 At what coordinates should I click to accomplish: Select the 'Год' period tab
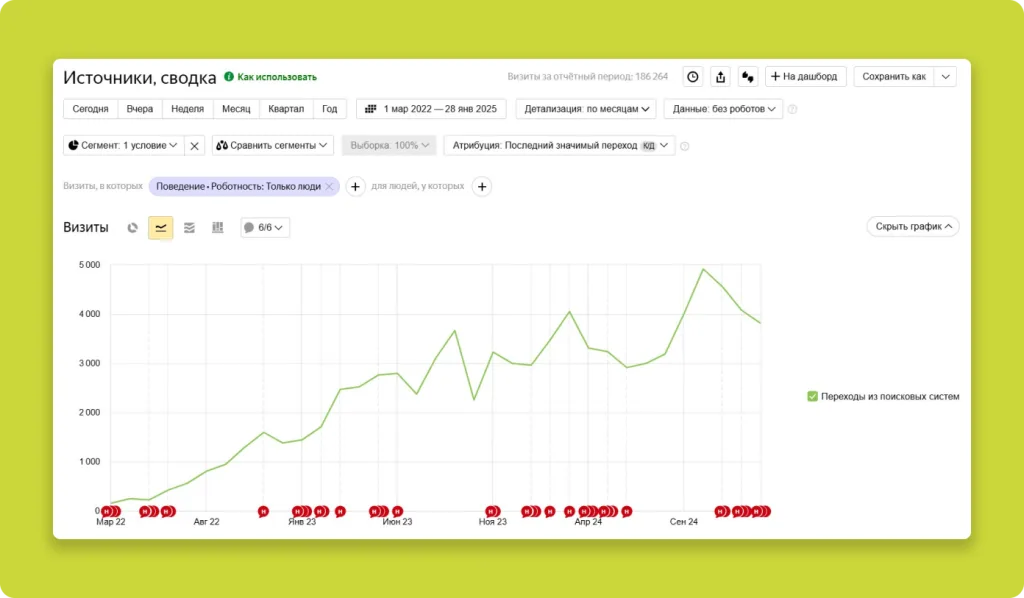coord(330,109)
